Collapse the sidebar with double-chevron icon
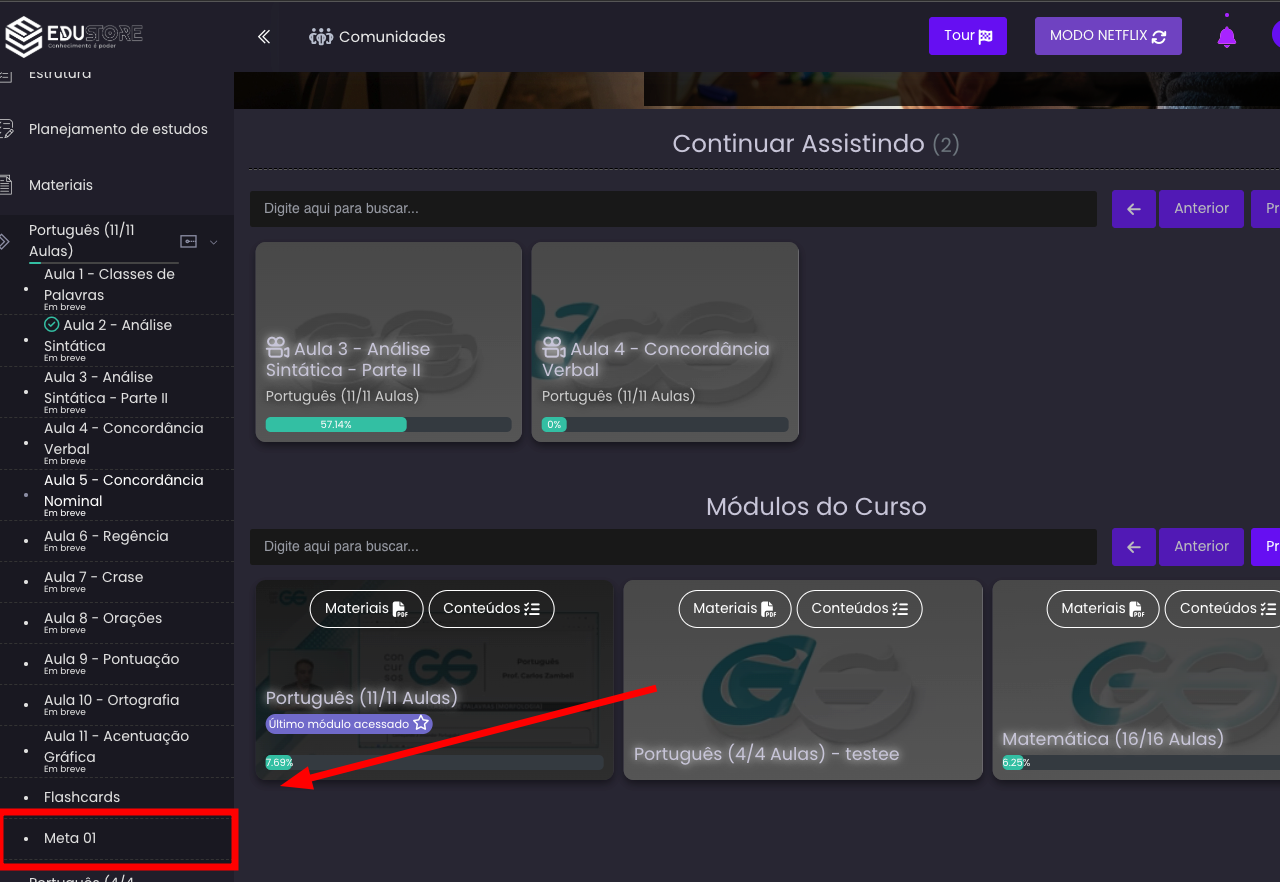Viewport: 1280px width, 882px height. coord(264,37)
